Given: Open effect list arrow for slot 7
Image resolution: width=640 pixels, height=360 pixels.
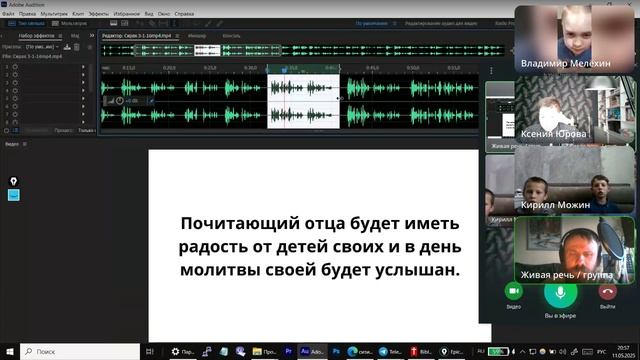Looking at the screenshot, I should (83, 114).
